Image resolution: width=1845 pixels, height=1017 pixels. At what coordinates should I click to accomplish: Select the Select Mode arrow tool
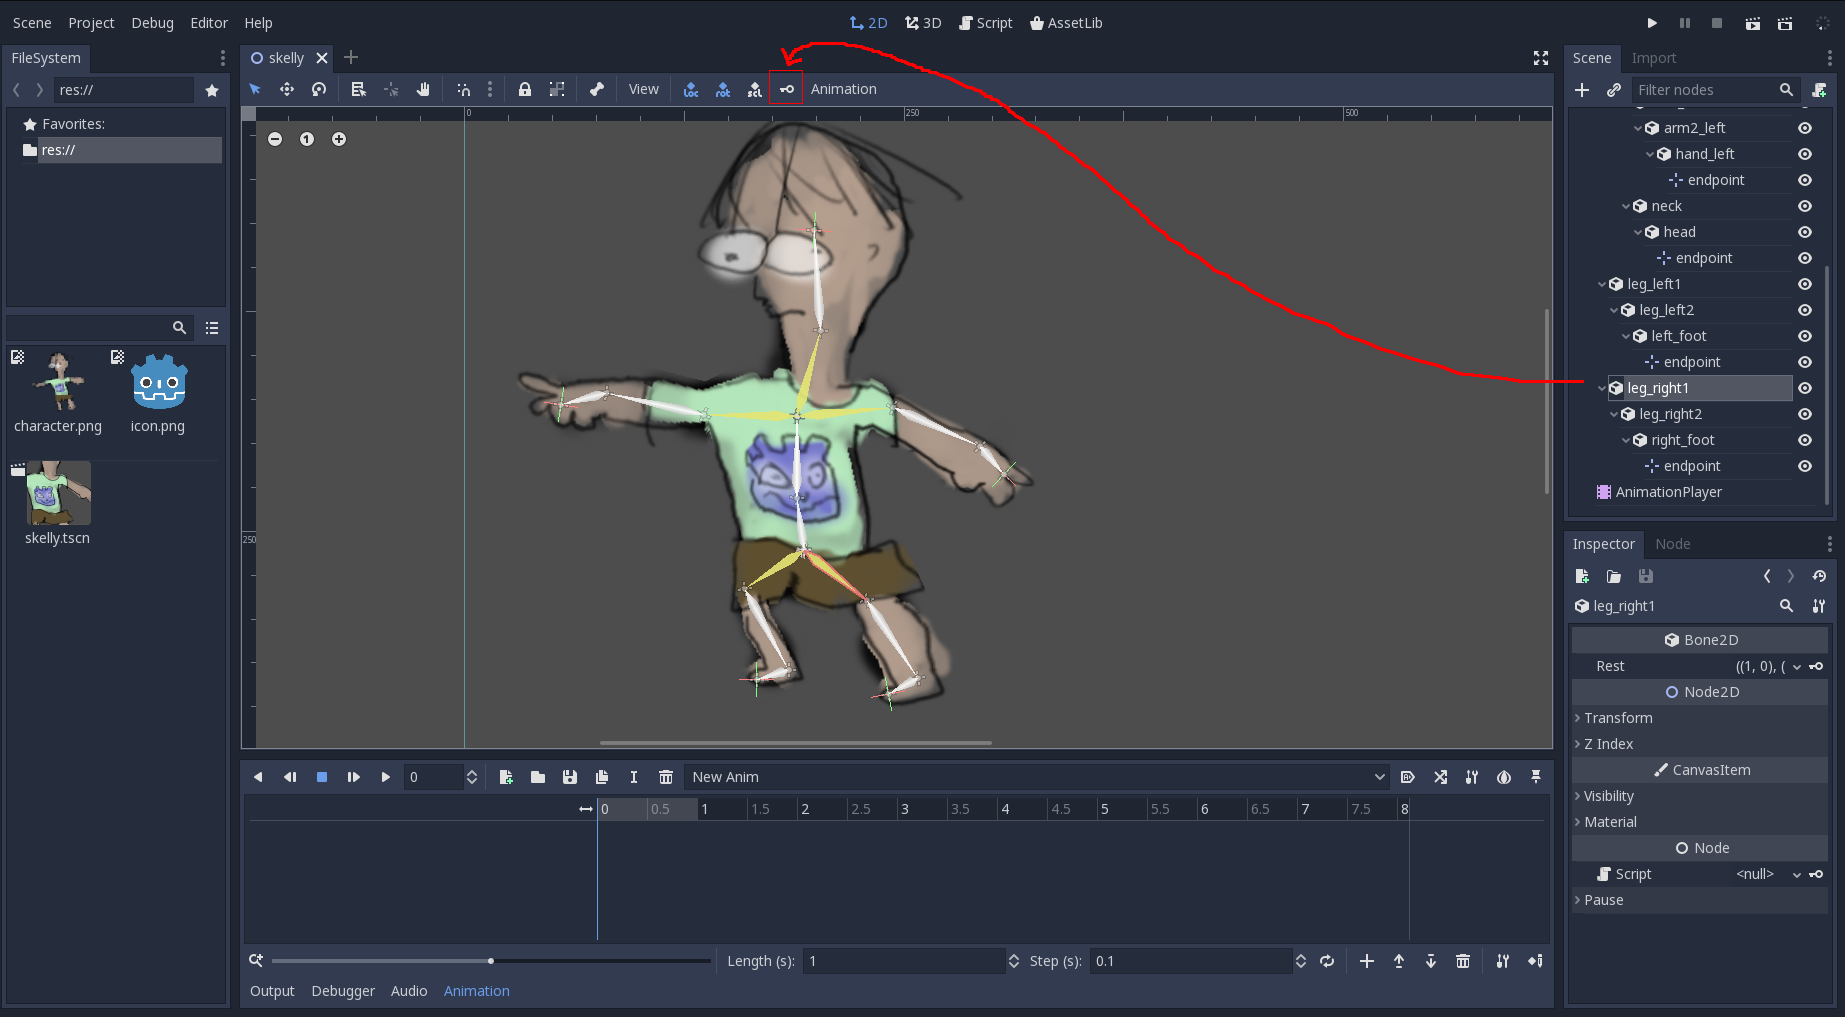click(255, 89)
